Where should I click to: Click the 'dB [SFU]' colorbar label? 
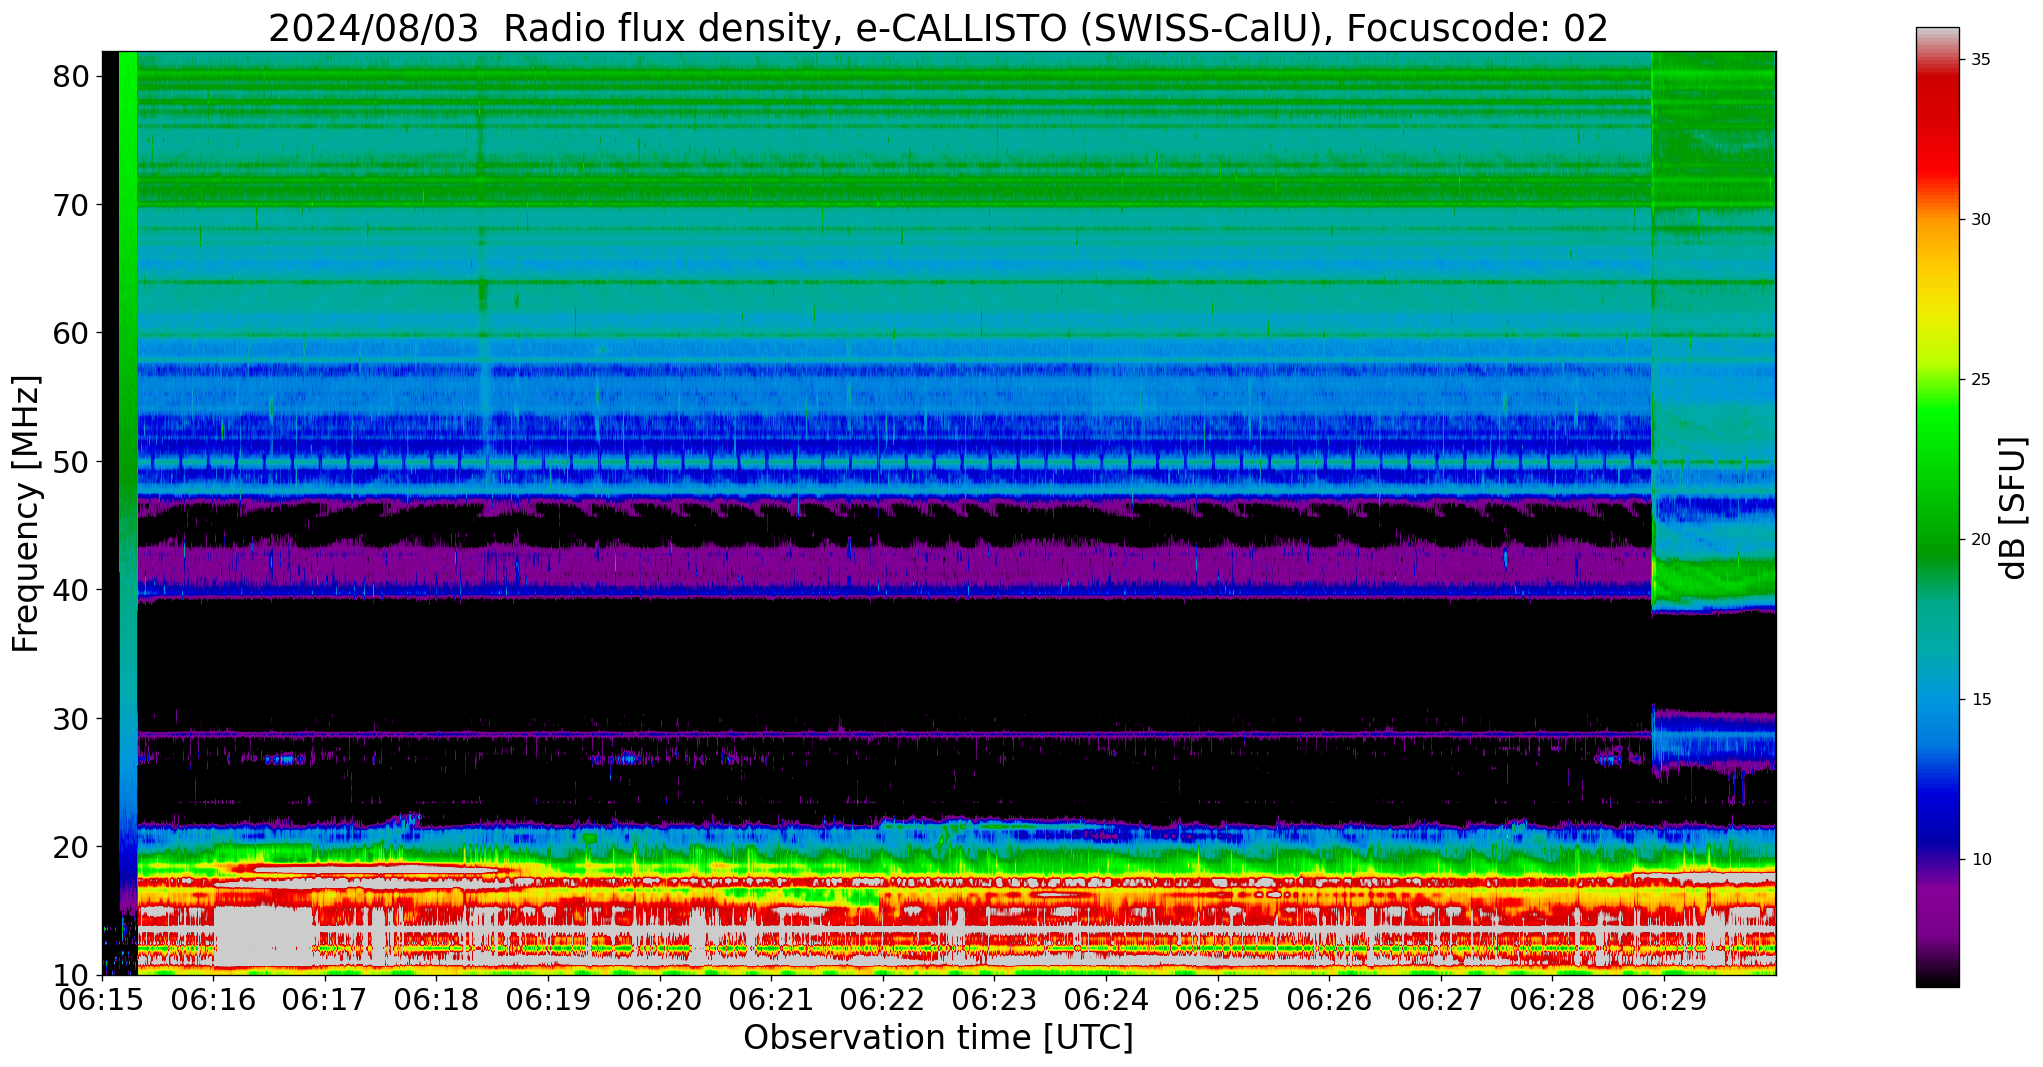click(2013, 508)
